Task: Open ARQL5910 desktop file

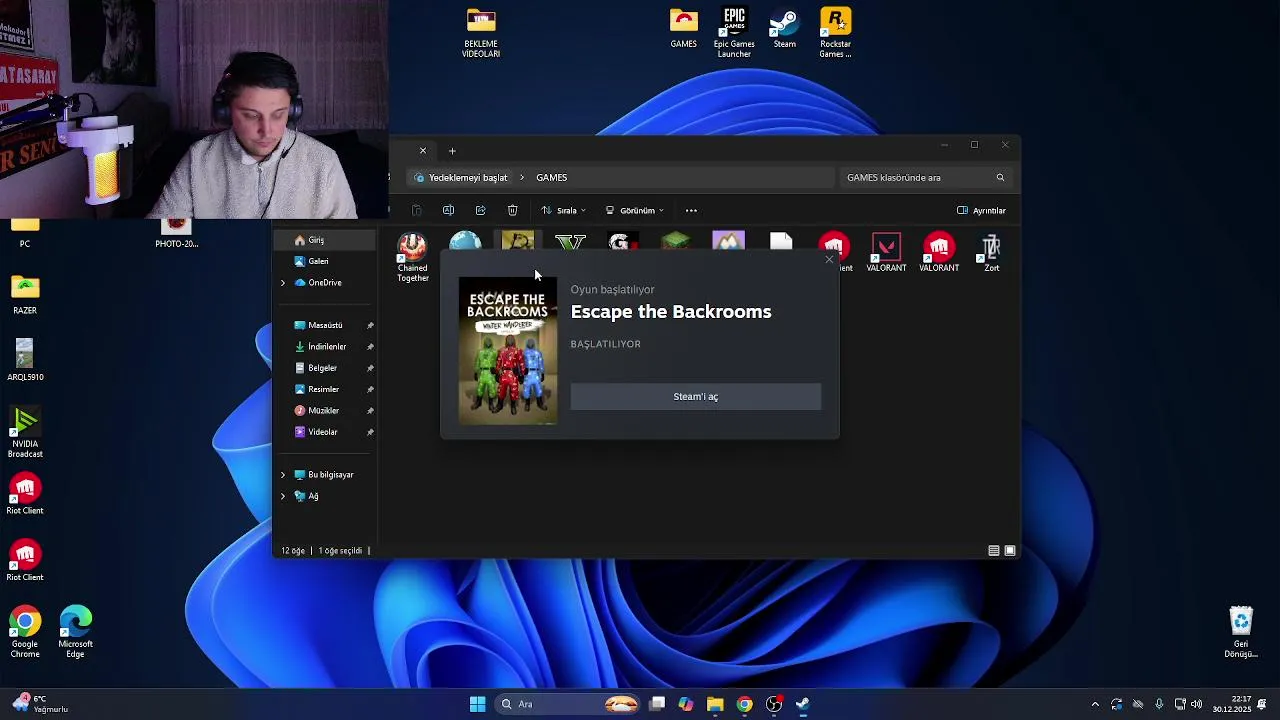Action: (x=25, y=361)
